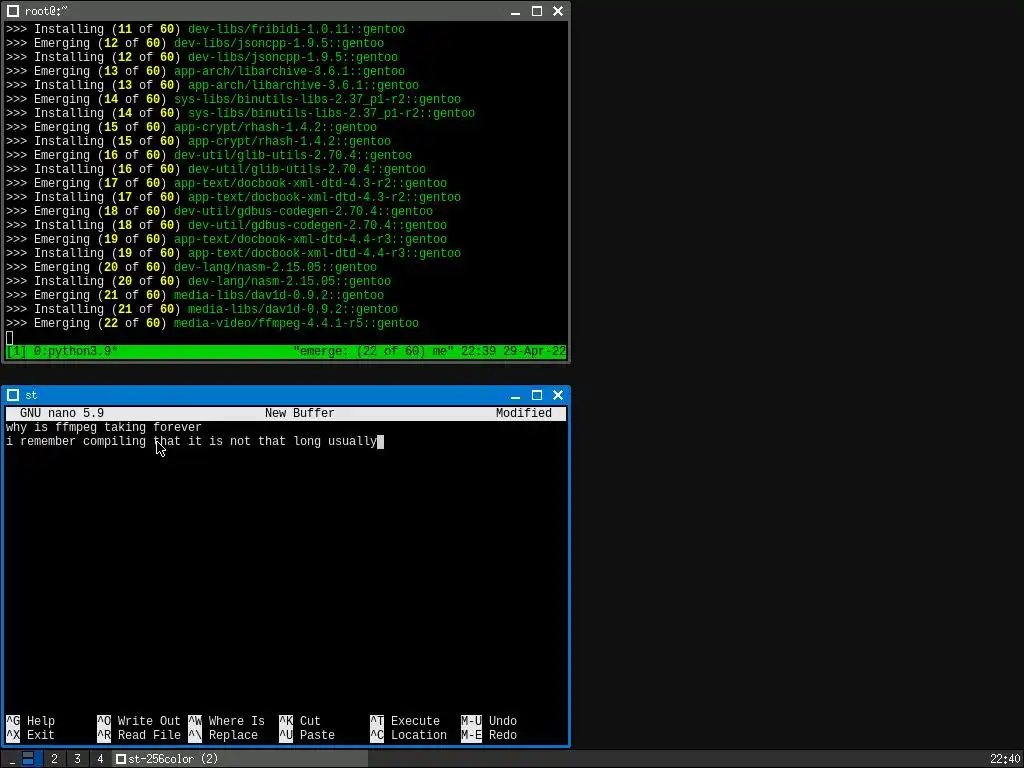The width and height of the screenshot is (1024, 768).
Task: Click Installing 'dev-lang/nasm-2.15.05::gentoo' line
Action: pyautogui.click(x=199, y=281)
